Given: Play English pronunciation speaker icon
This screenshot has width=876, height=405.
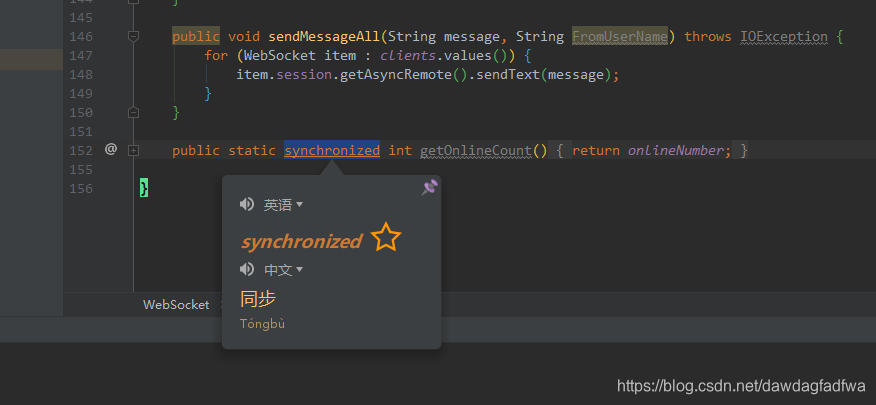Looking at the screenshot, I should pyautogui.click(x=247, y=204).
